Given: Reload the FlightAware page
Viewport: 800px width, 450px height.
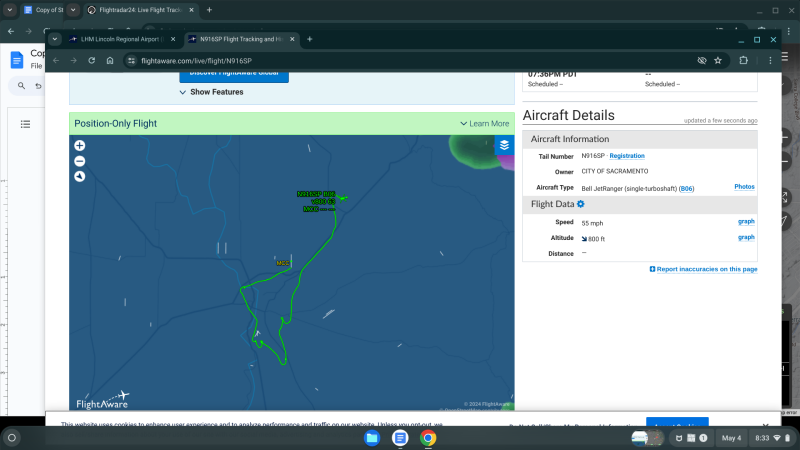Looking at the screenshot, I should pos(92,61).
